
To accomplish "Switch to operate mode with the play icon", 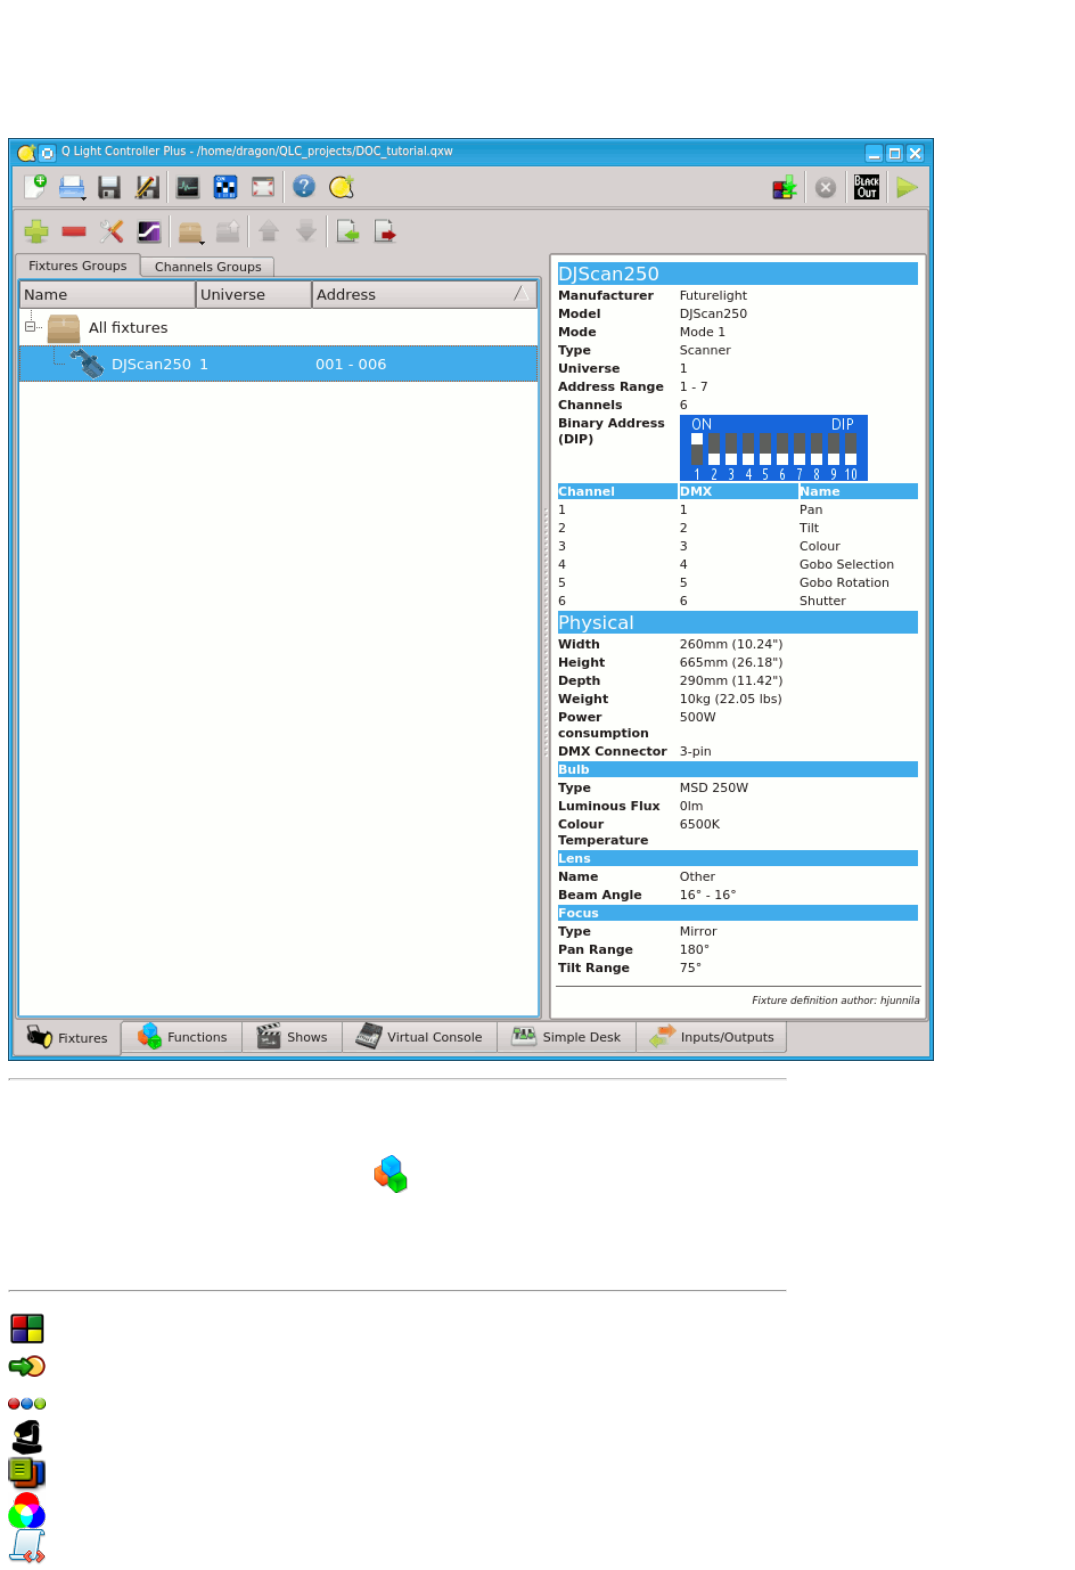I will point(907,187).
